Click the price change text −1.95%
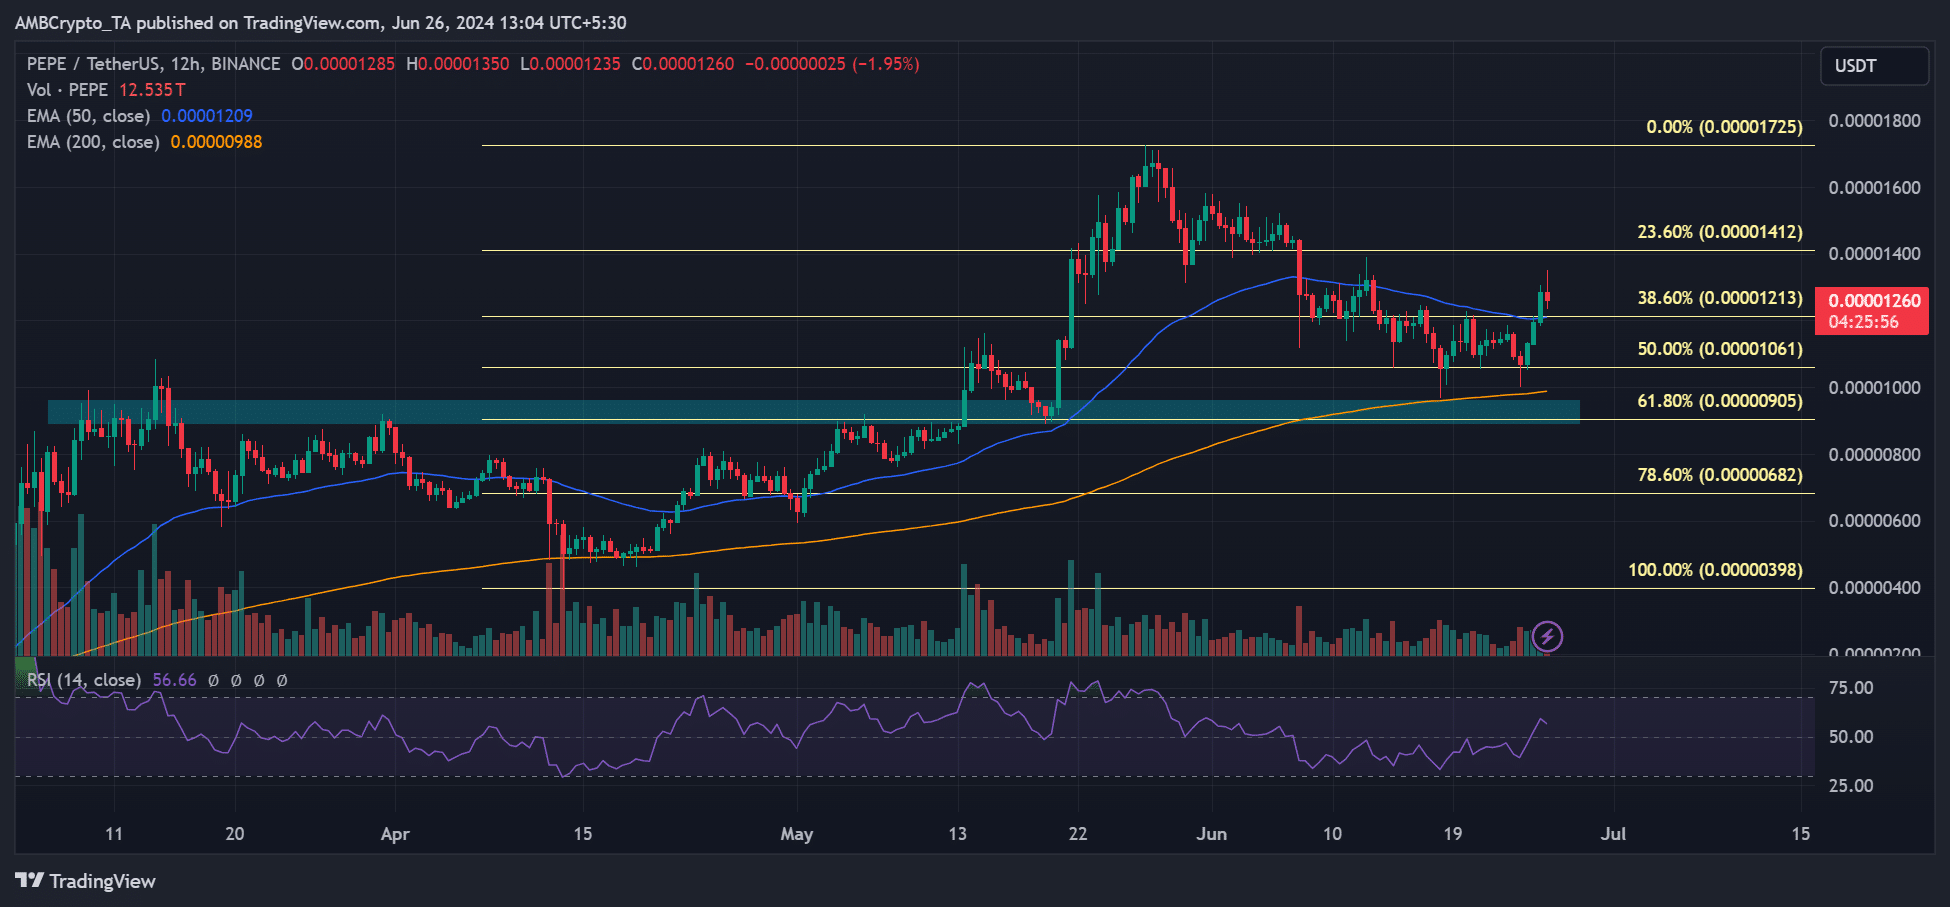The width and height of the screenshot is (1950, 907). (x=886, y=64)
